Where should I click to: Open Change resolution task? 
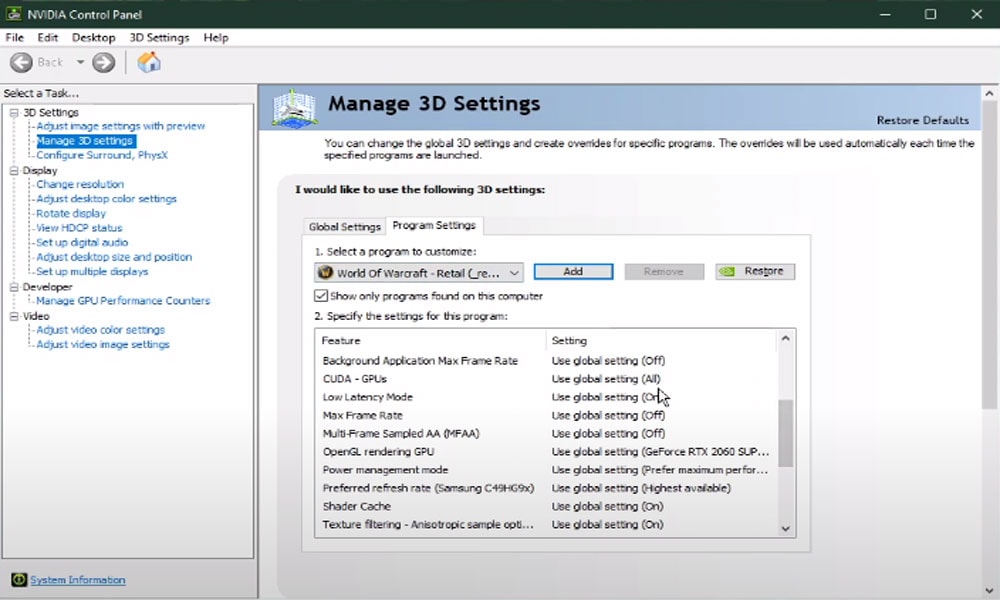[80, 184]
